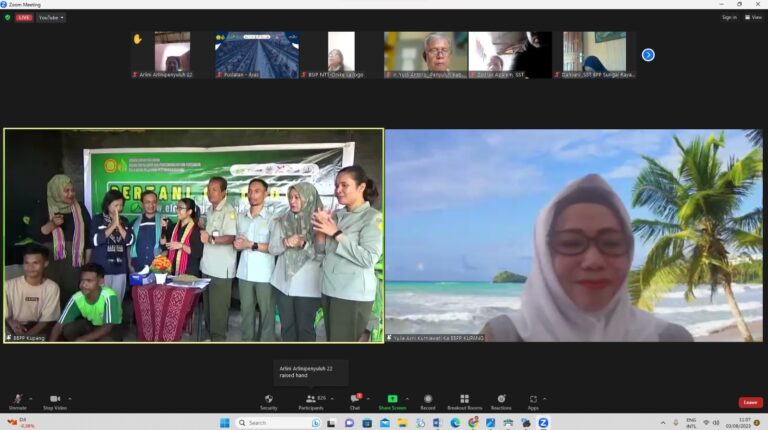
Task: Expand the YouTube live stream dropdown
Action: click(51, 18)
